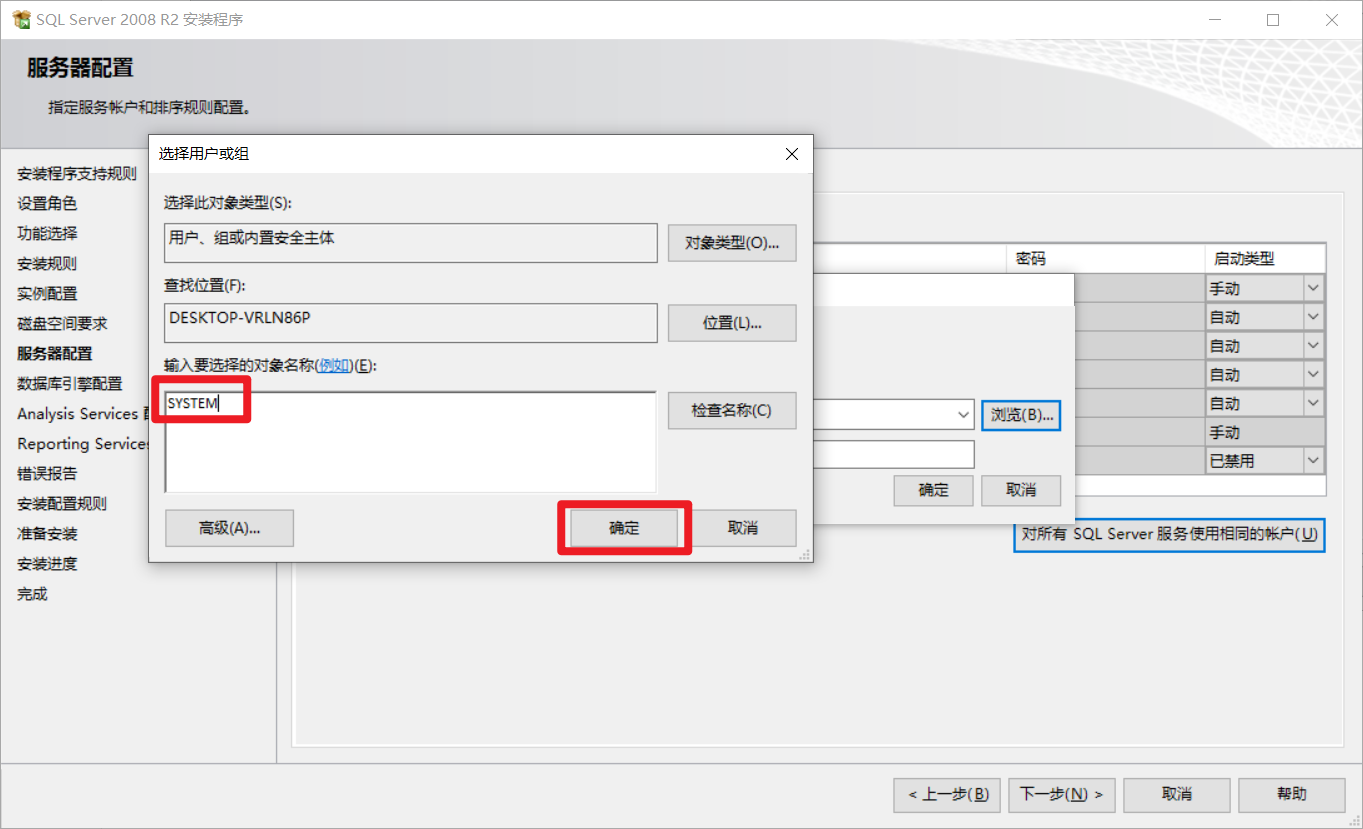This screenshot has height=829, width=1363.
Task: Select 实例配置 step in sidebar
Action: [x=47, y=293]
